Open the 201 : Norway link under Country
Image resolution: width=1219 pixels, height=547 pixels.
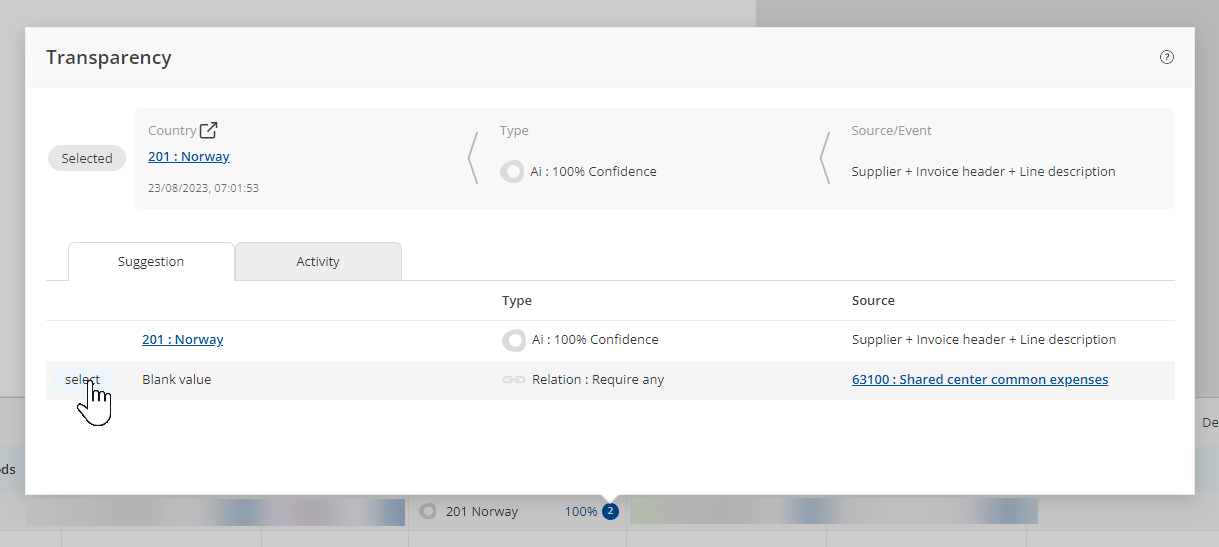click(x=189, y=157)
